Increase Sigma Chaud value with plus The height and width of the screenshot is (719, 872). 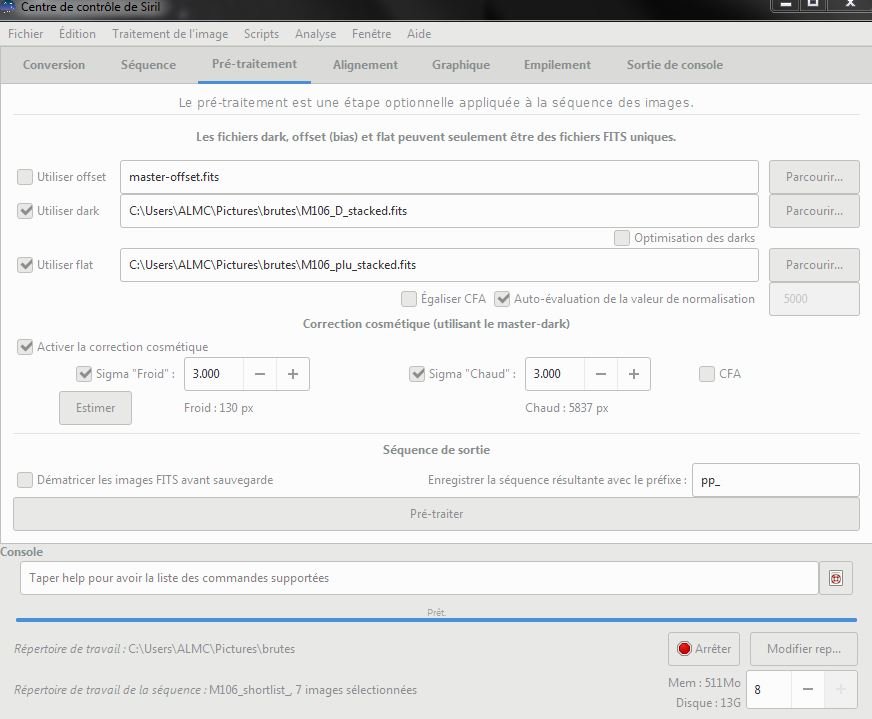coord(633,374)
